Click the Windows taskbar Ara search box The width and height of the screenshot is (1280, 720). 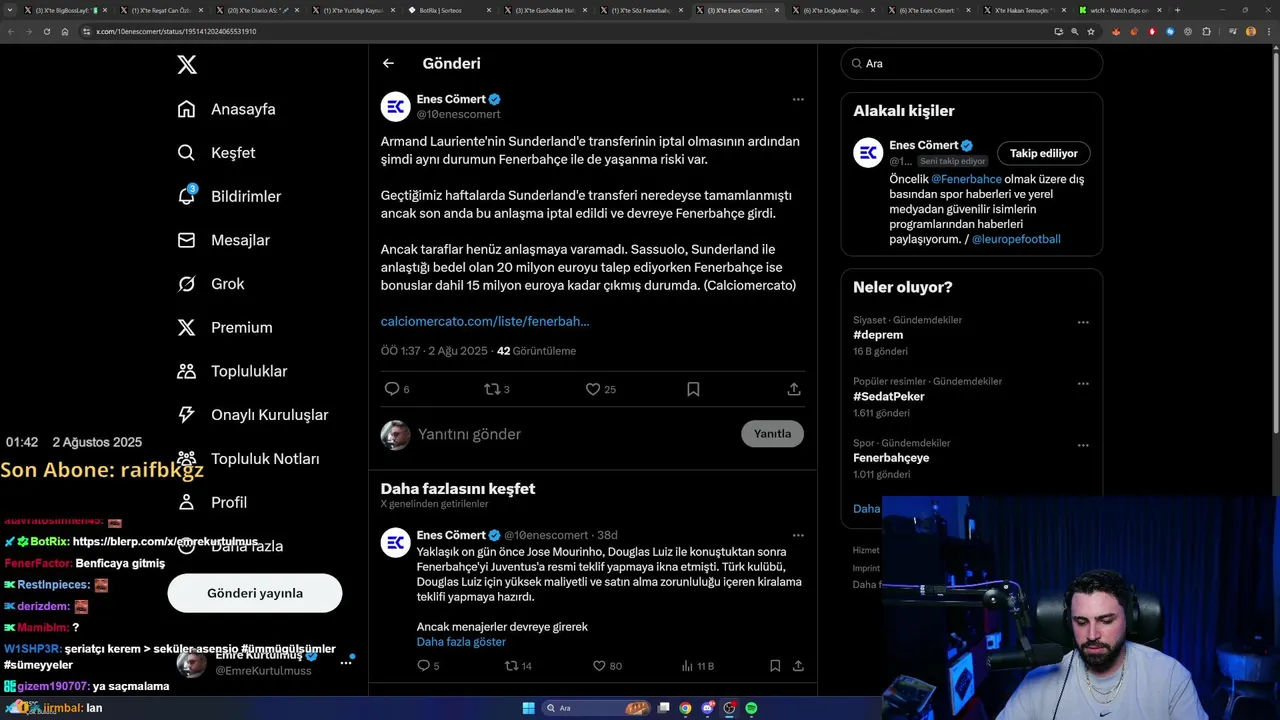[x=596, y=708]
